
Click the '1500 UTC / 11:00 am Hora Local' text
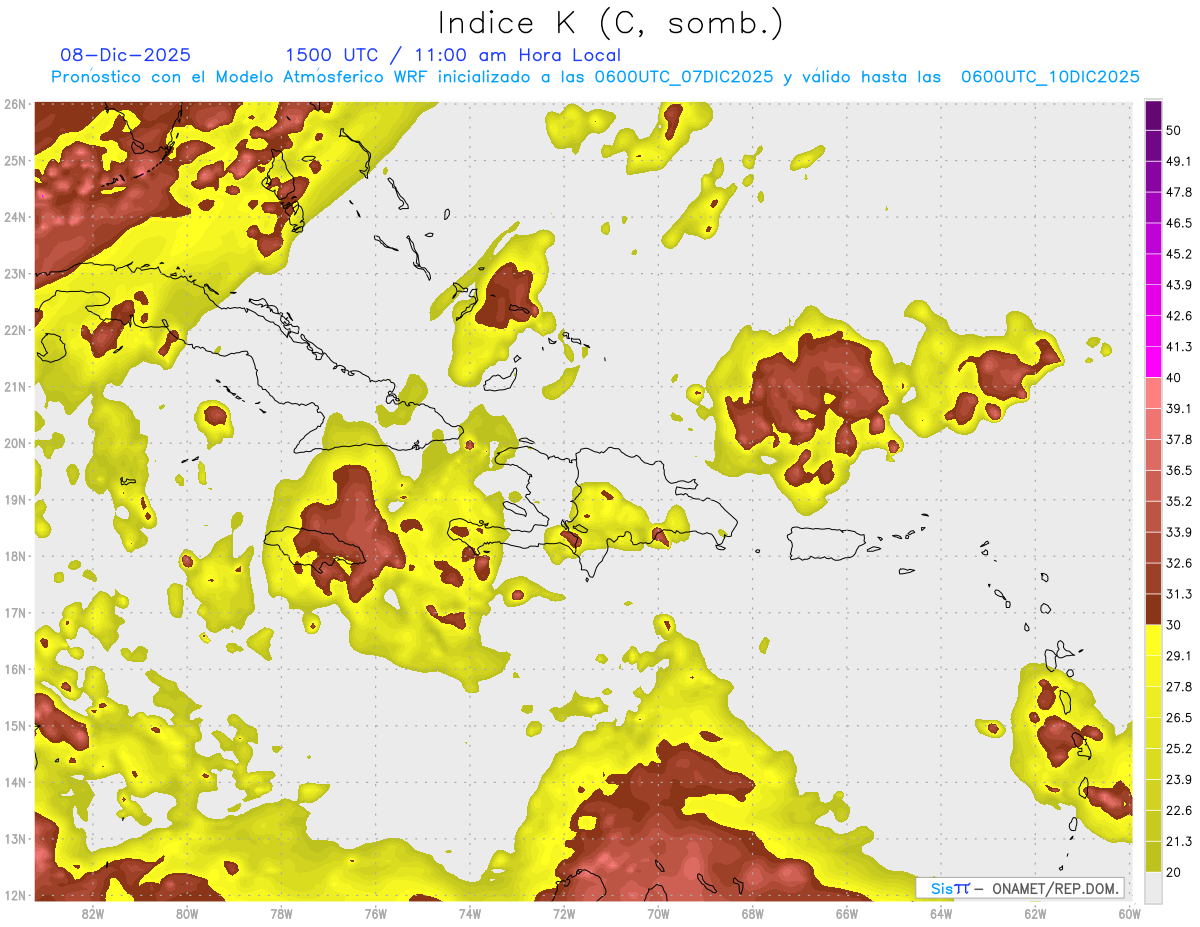pyautogui.click(x=453, y=55)
